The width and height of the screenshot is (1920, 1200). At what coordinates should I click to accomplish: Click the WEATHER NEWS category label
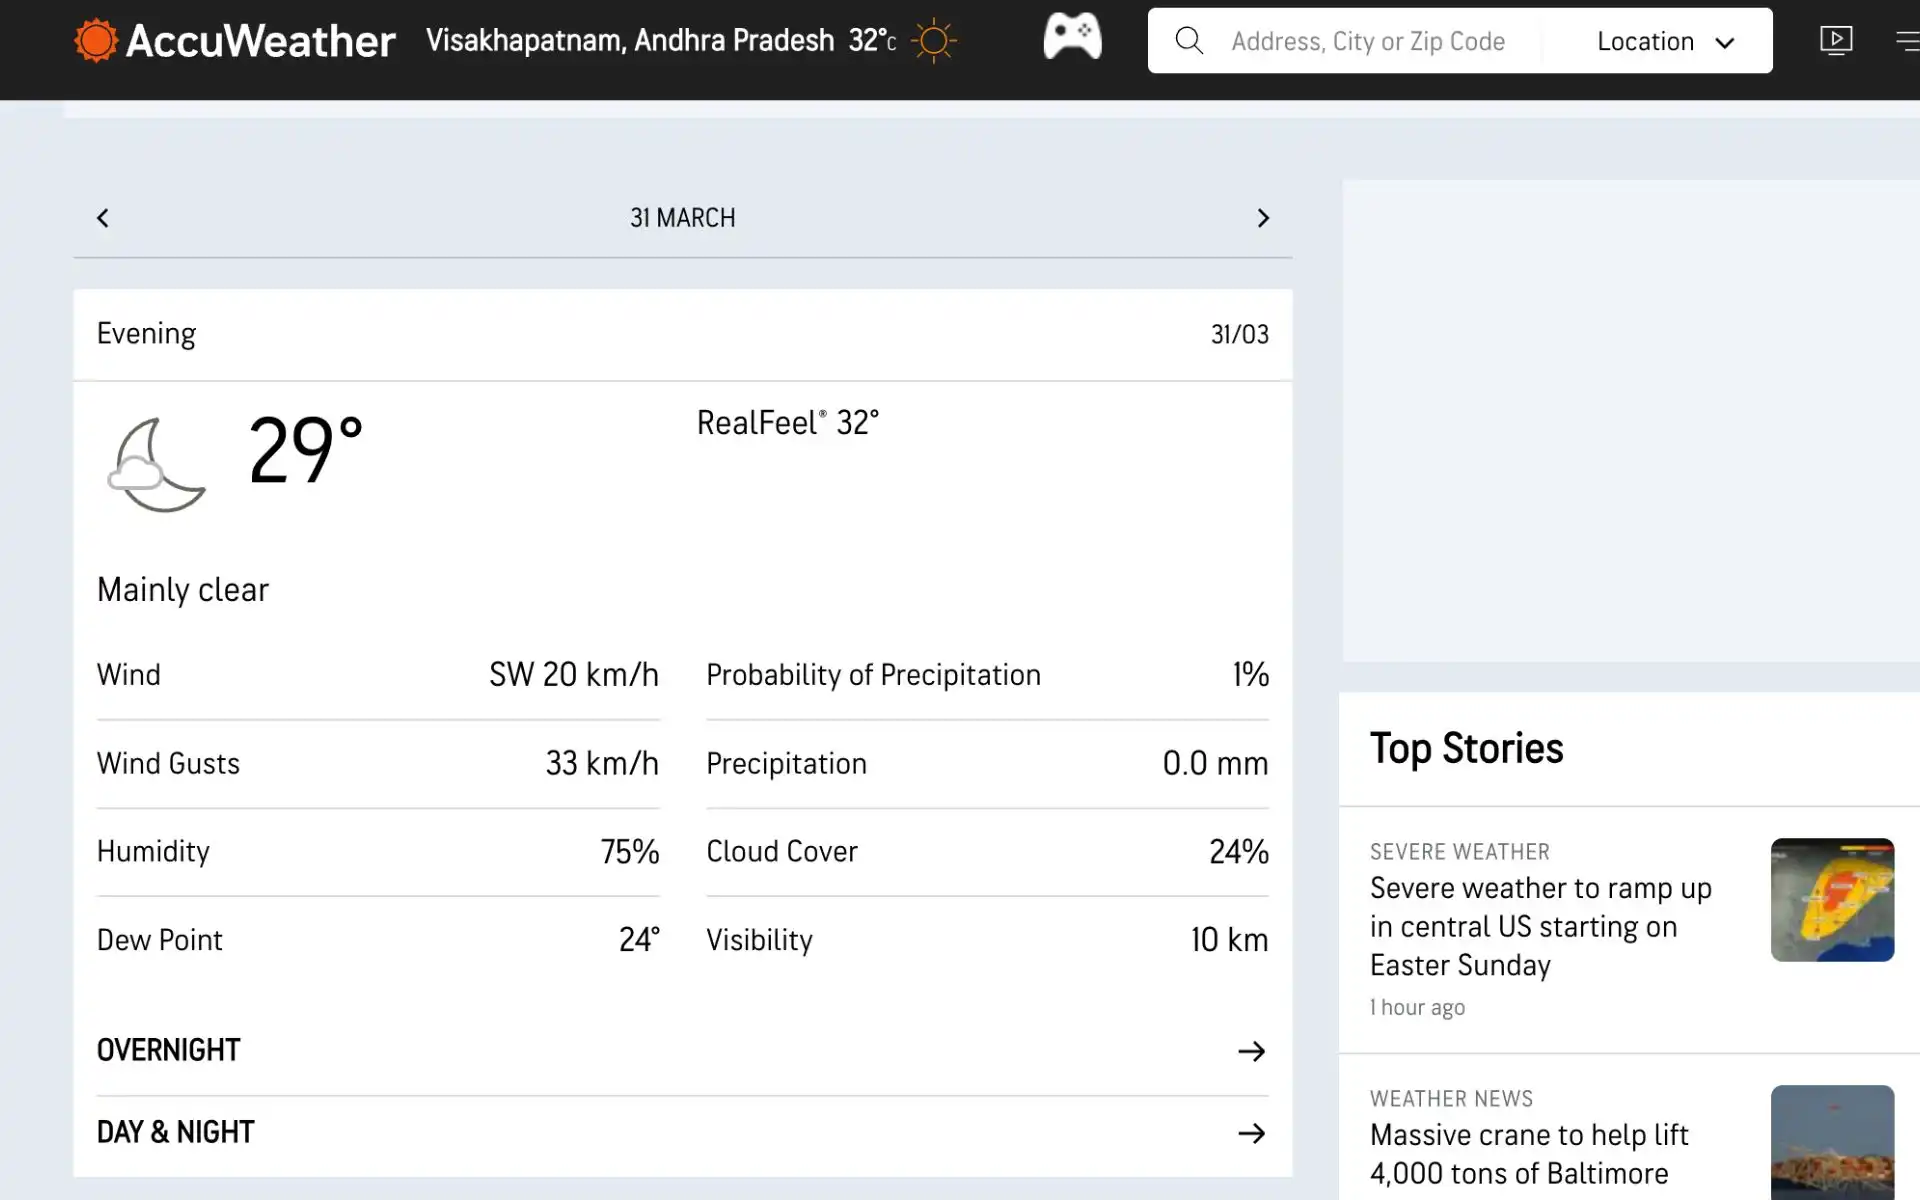[x=1451, y=1099]
